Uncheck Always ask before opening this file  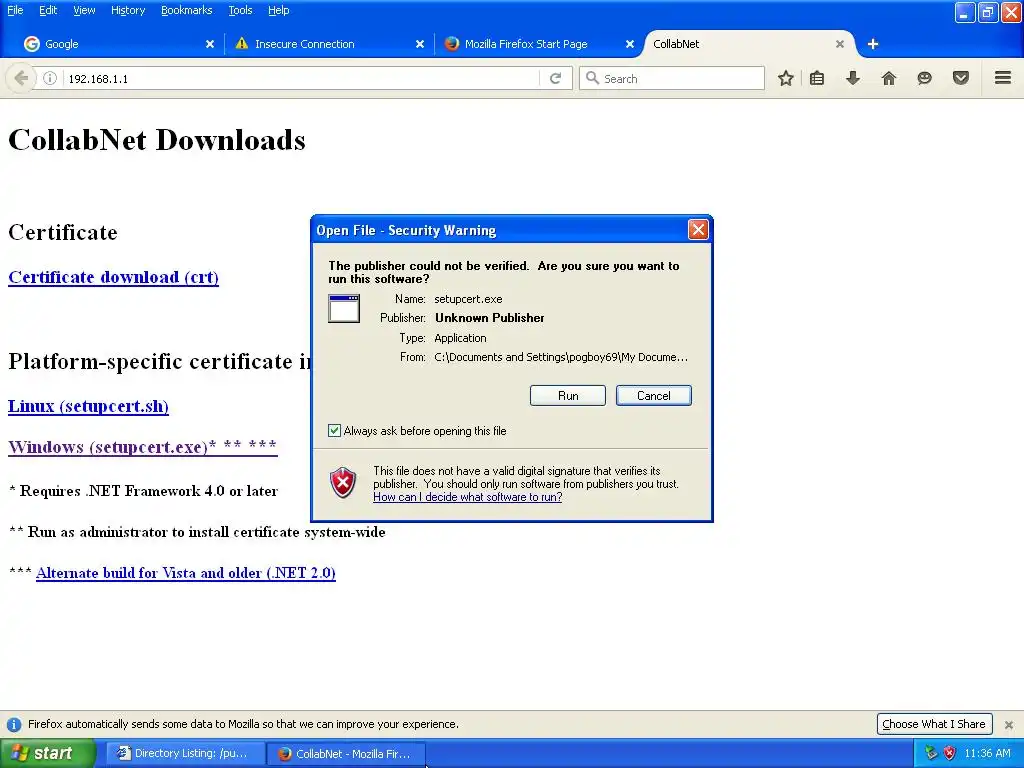tap(334, 430)
